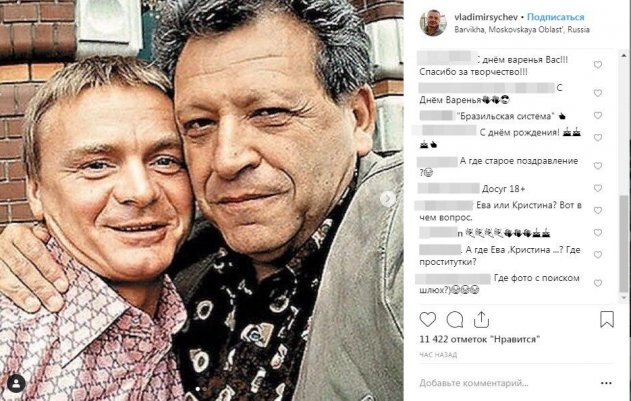Image resolution: width=631 pixels, height=401 pixels.
Task: Like the 'А где старое поздравление' comment
Action: 598,165
